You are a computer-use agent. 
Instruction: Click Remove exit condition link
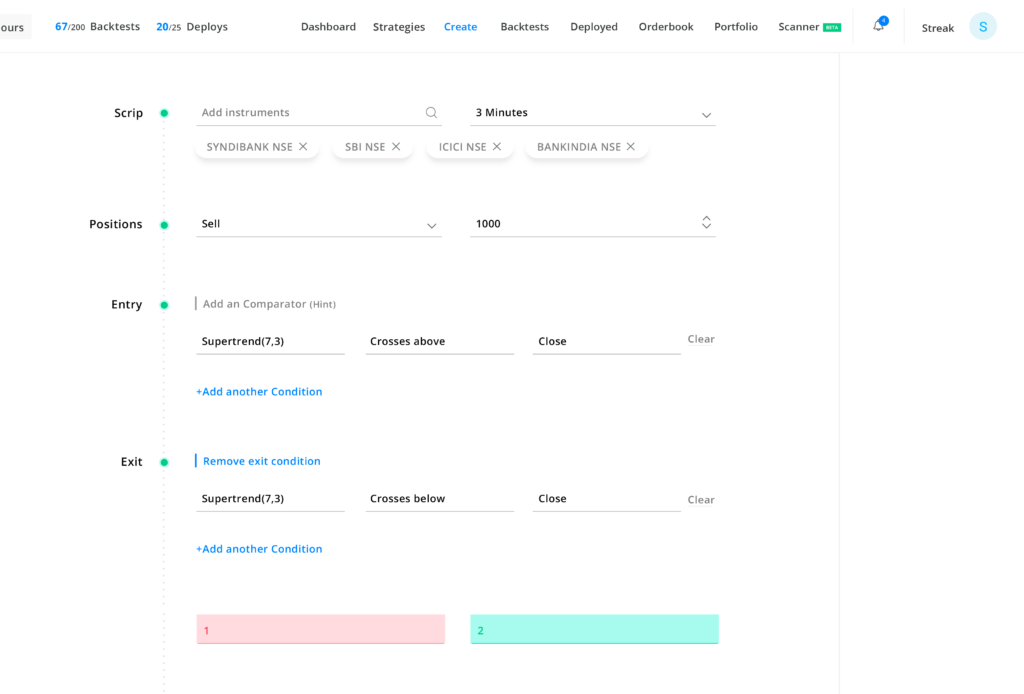(261, 461)
